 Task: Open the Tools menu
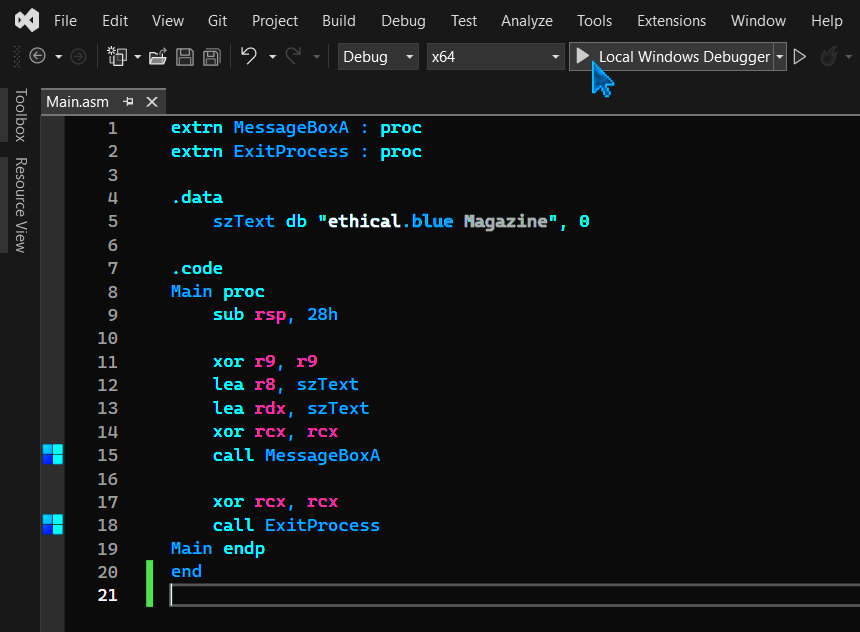[x=594, y=21]
